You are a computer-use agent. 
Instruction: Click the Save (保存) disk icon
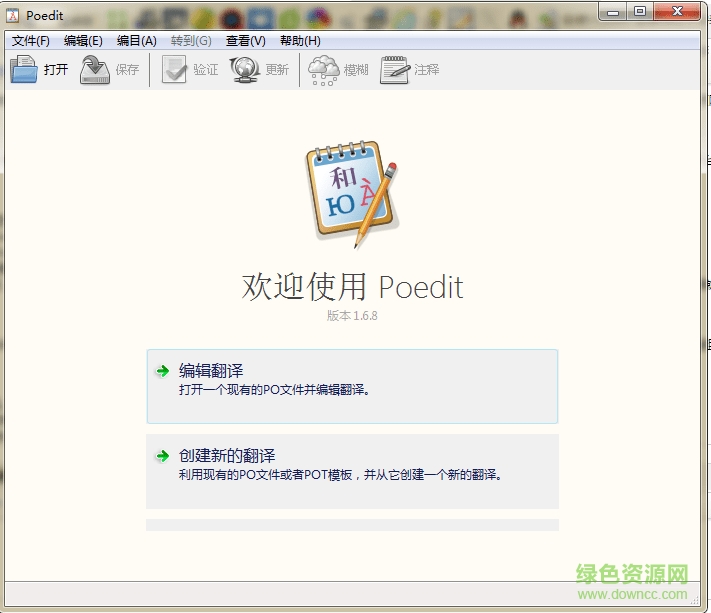coord(95,69)
